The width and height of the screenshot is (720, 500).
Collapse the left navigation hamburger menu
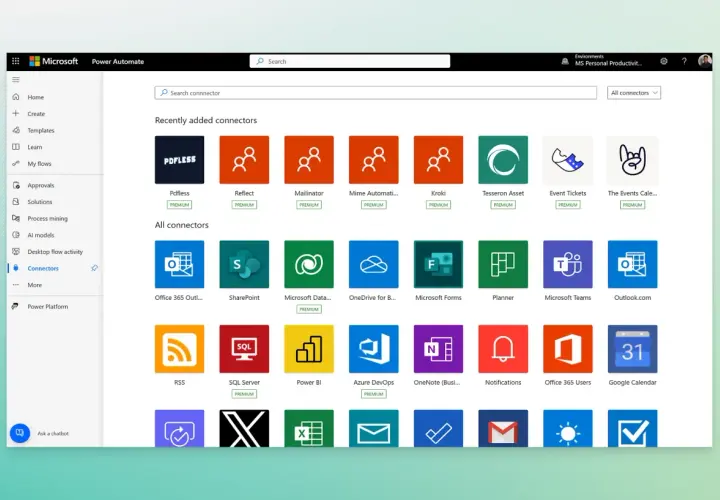point(16,80)
